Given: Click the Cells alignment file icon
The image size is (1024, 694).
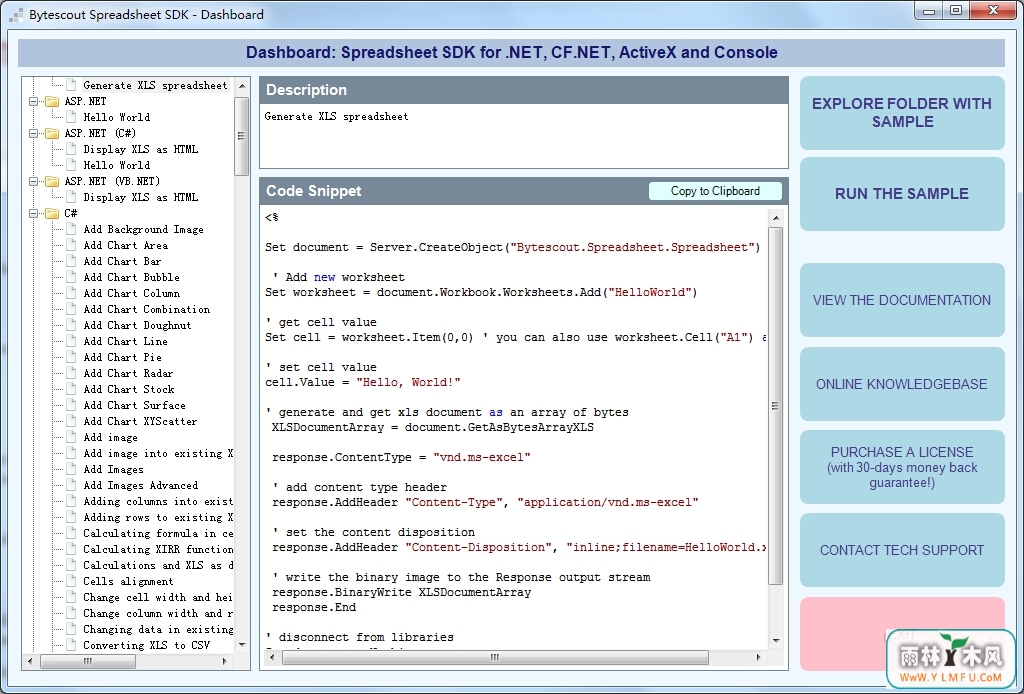Looking at the screenshot, I should pyautogui.click(x=71, y=581).
